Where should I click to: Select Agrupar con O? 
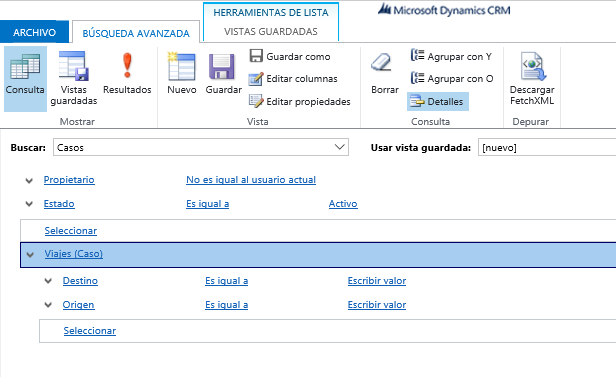(x=452, y=79)
